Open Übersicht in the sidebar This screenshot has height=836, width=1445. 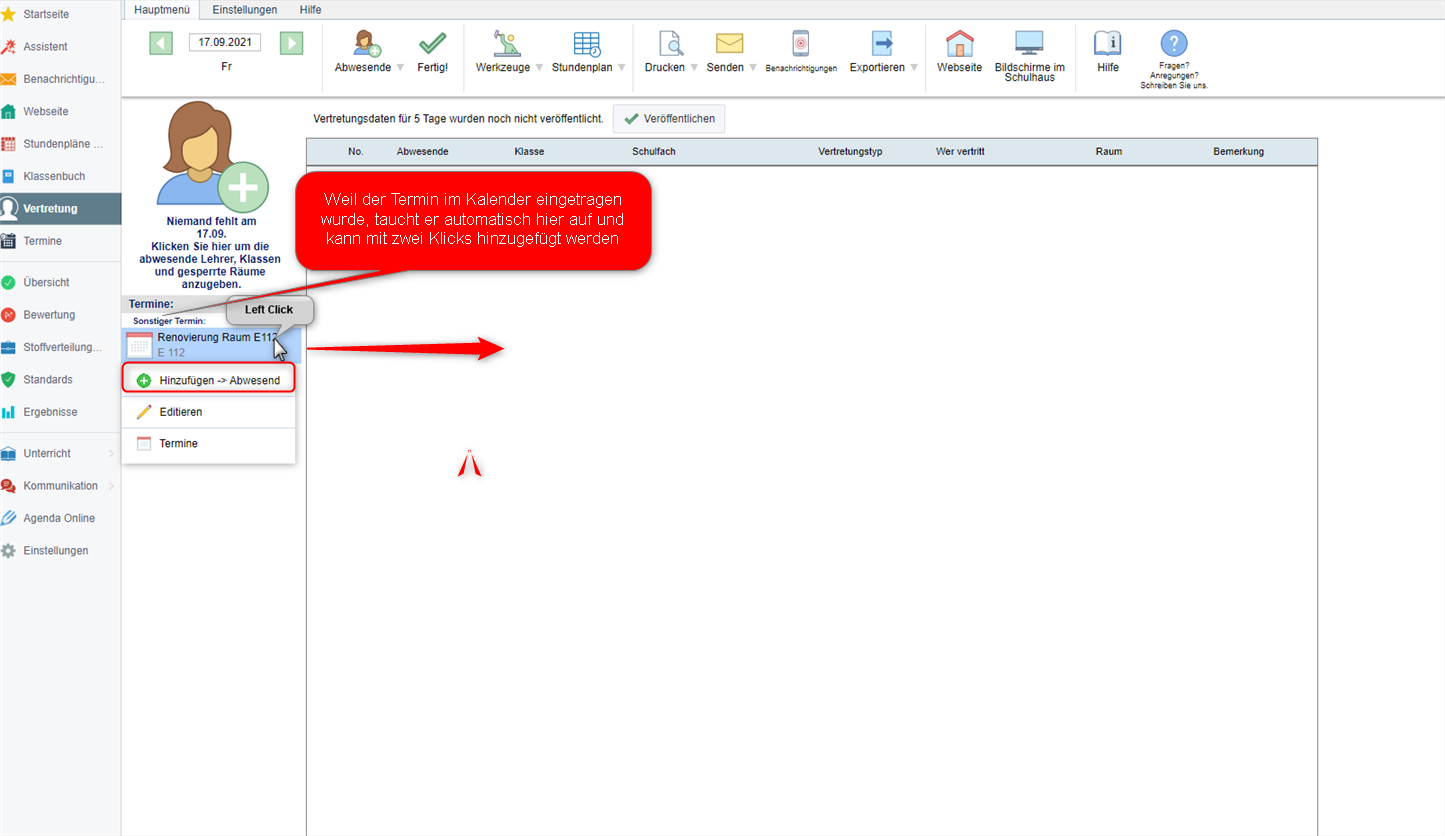(60, 282)
